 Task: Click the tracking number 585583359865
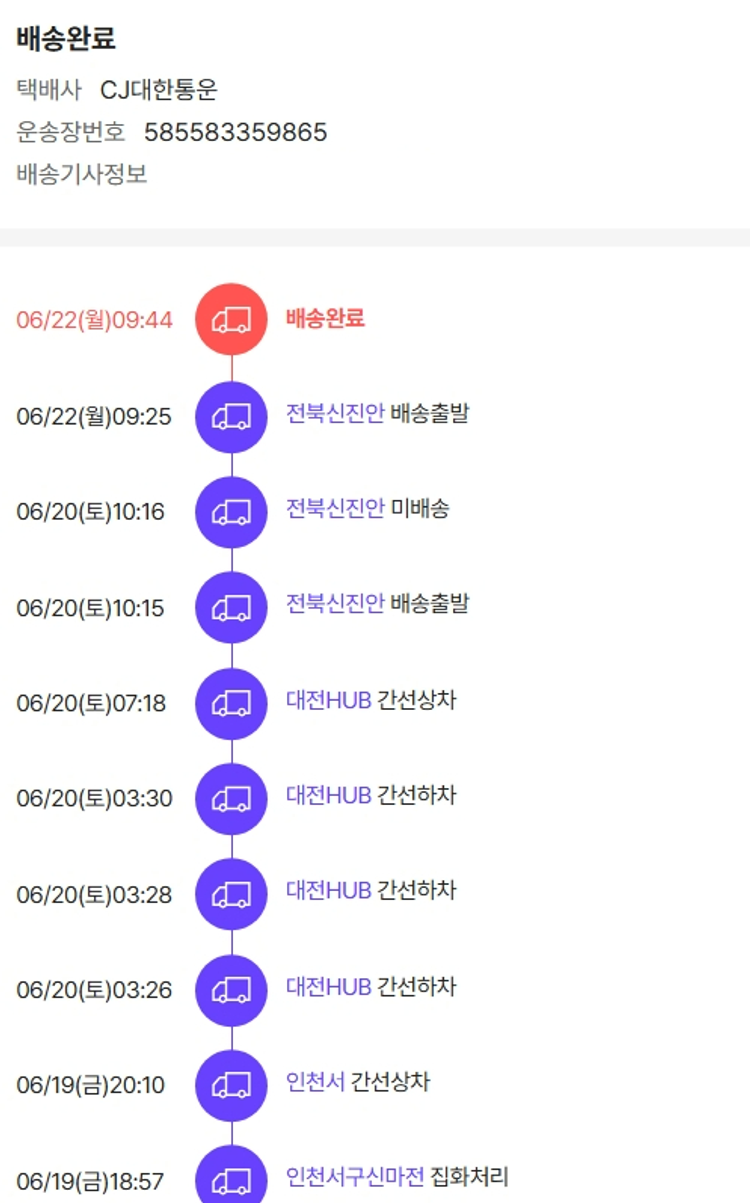click(236, 132)
